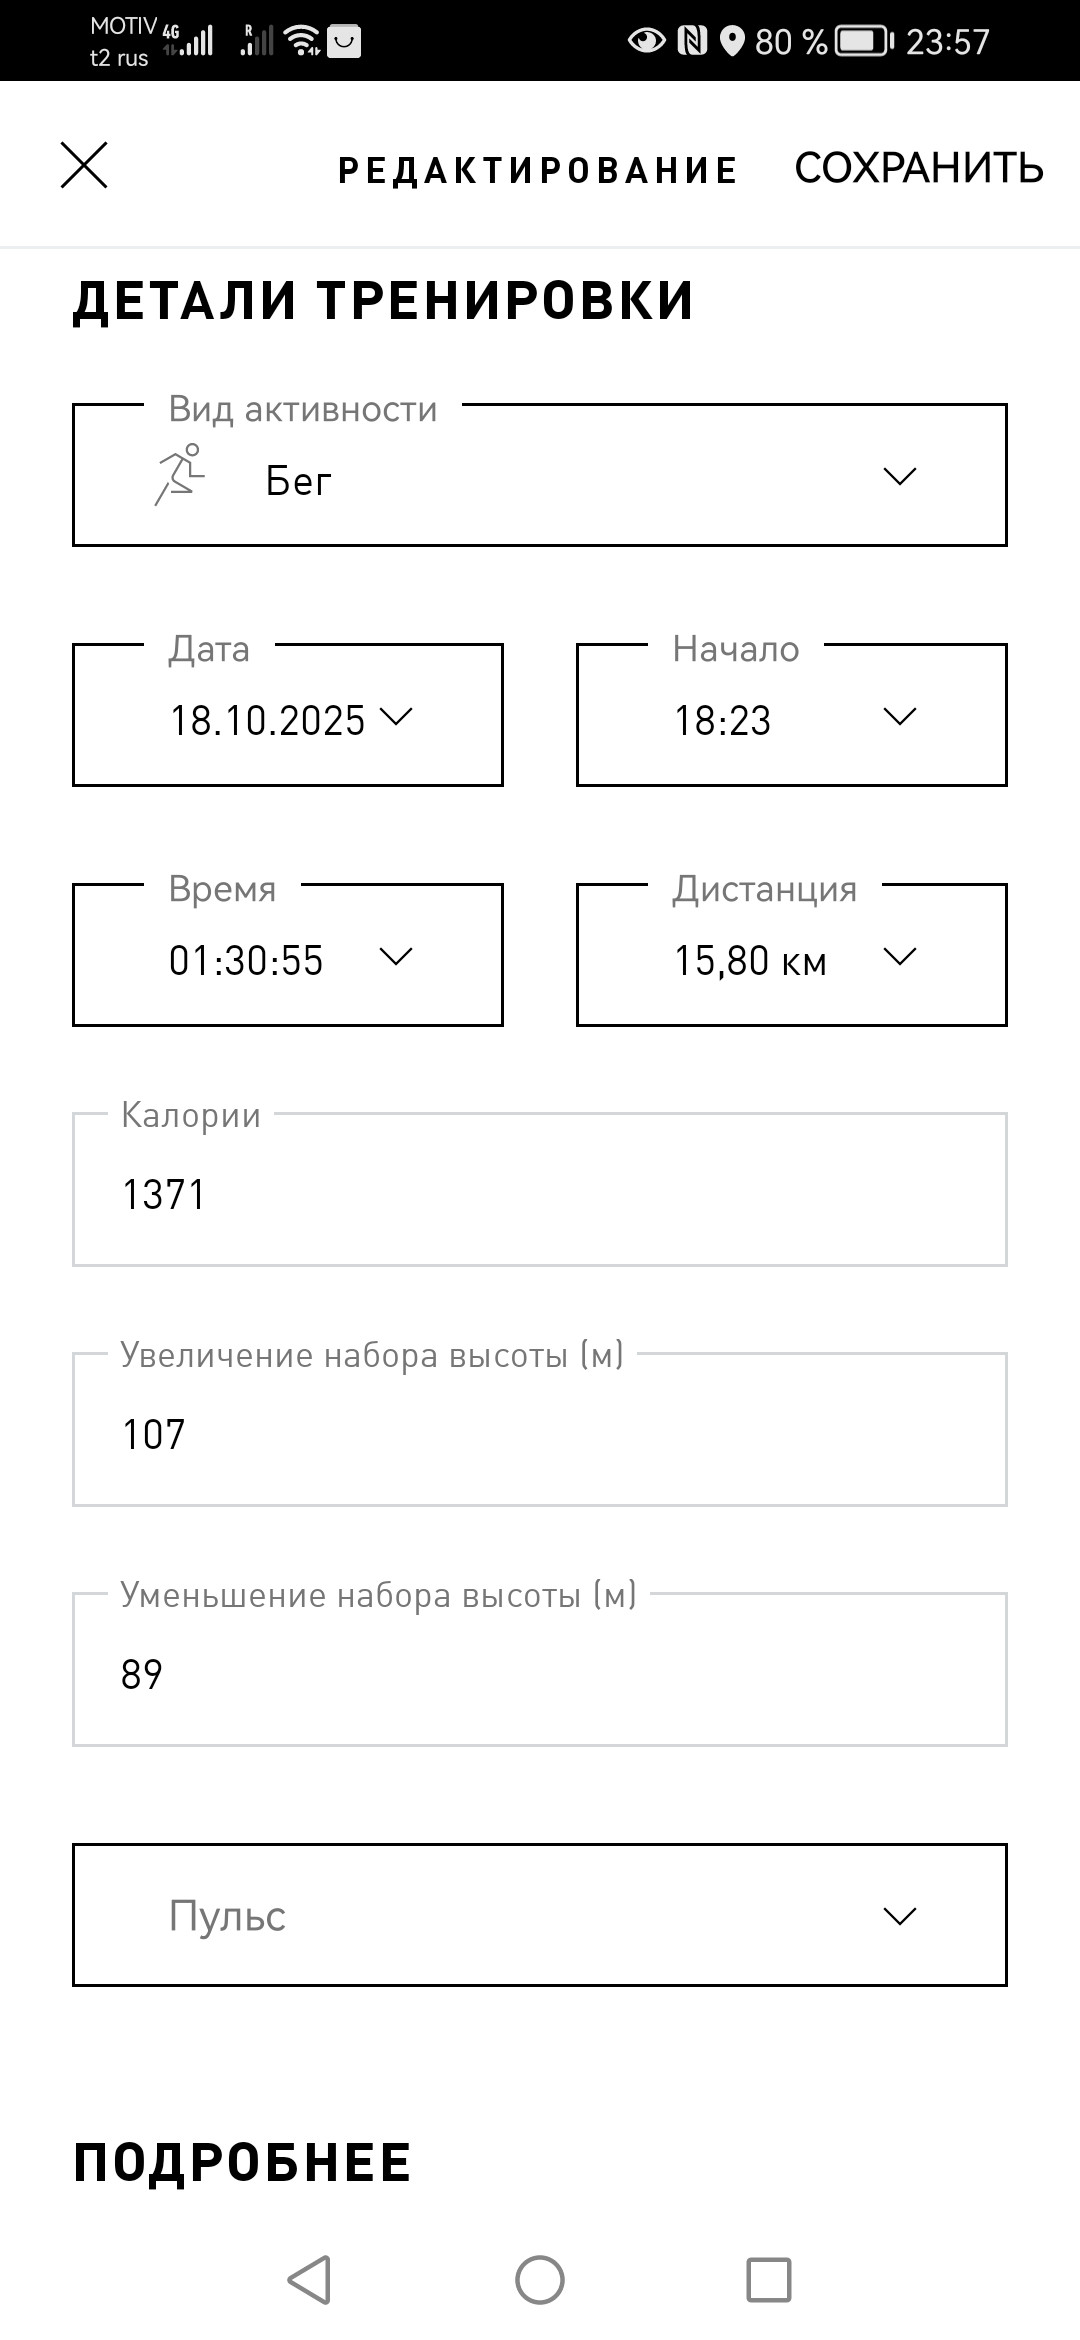Close the editing screen with X icon

coord(84,165)
